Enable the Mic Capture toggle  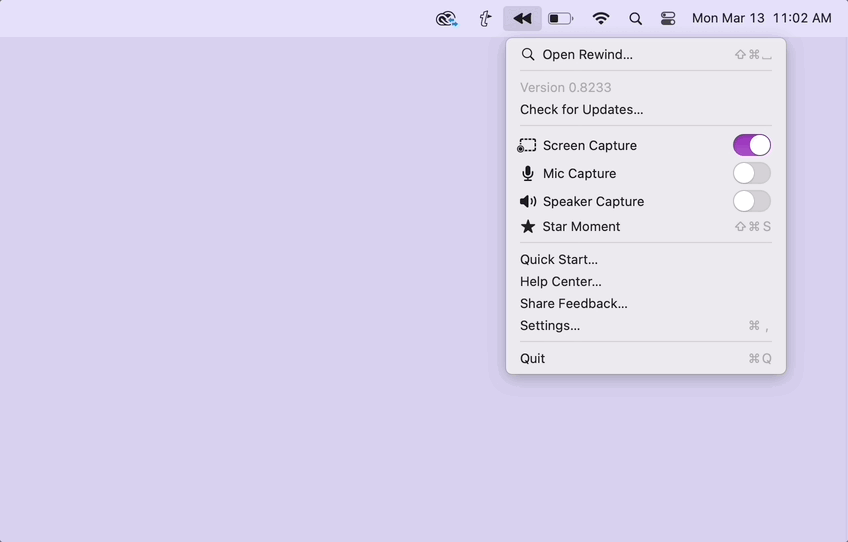[x=752, y=173]
